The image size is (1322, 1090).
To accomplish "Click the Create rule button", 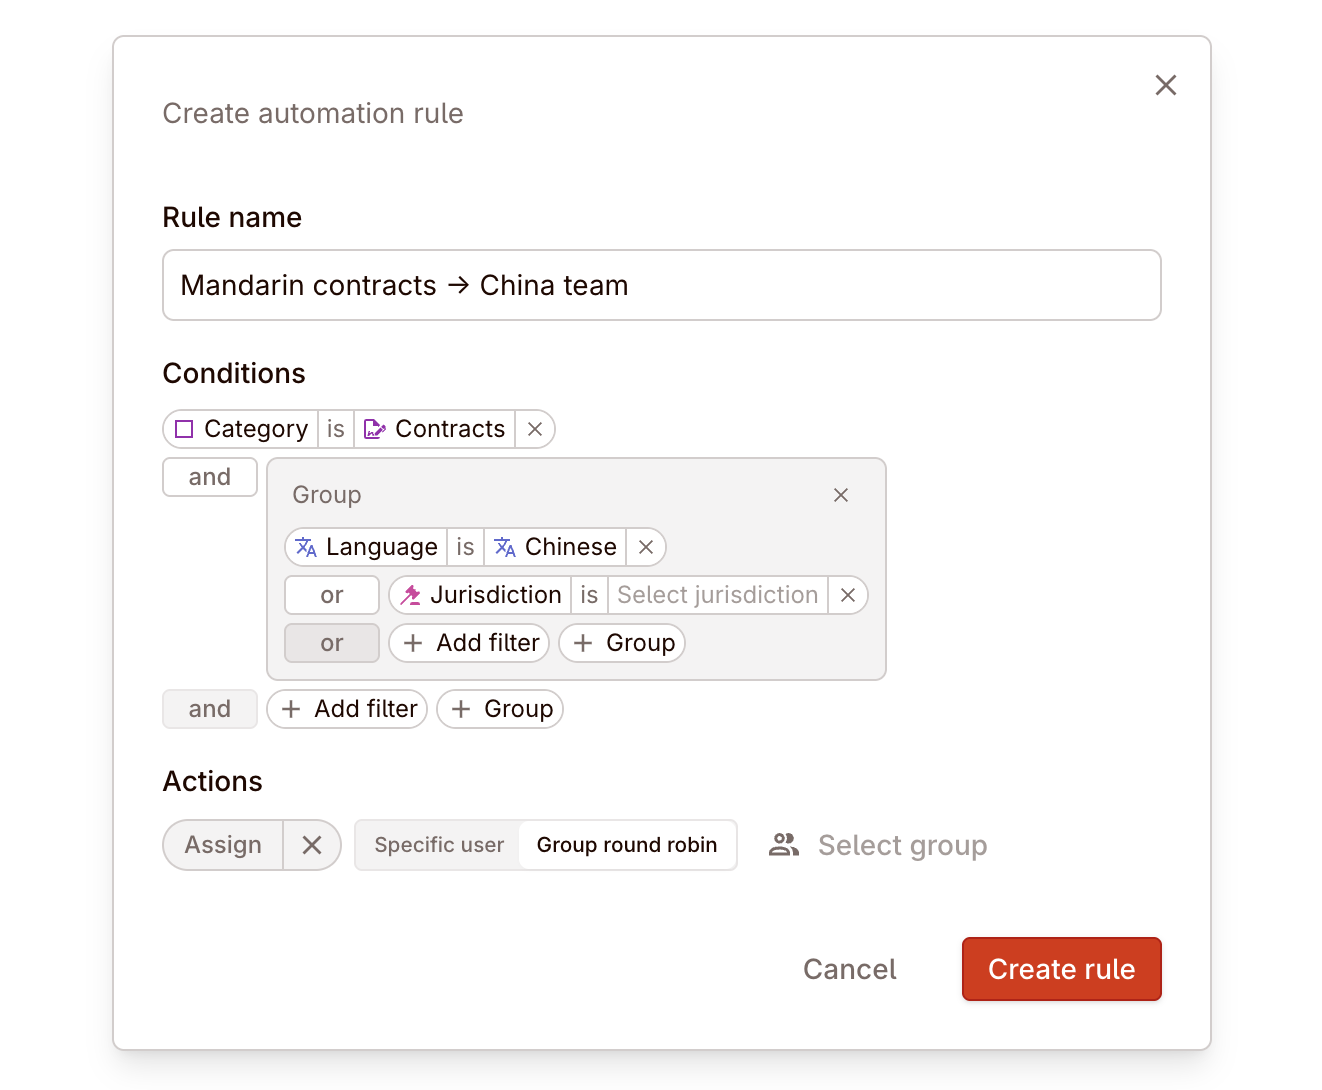I will pyautogui.click(x=1061, y=968).
